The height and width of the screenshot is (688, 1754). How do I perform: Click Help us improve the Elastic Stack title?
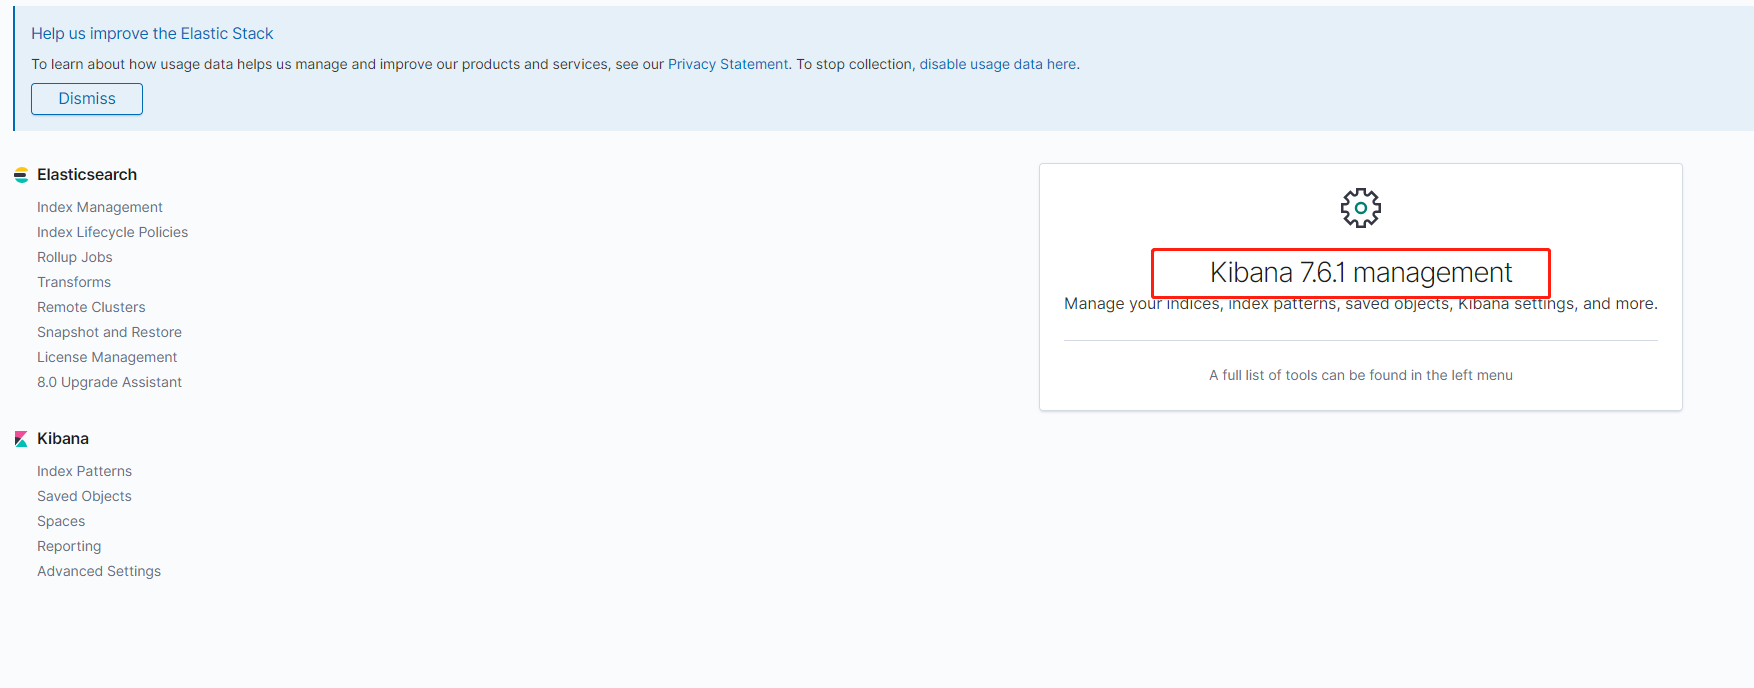152,33
